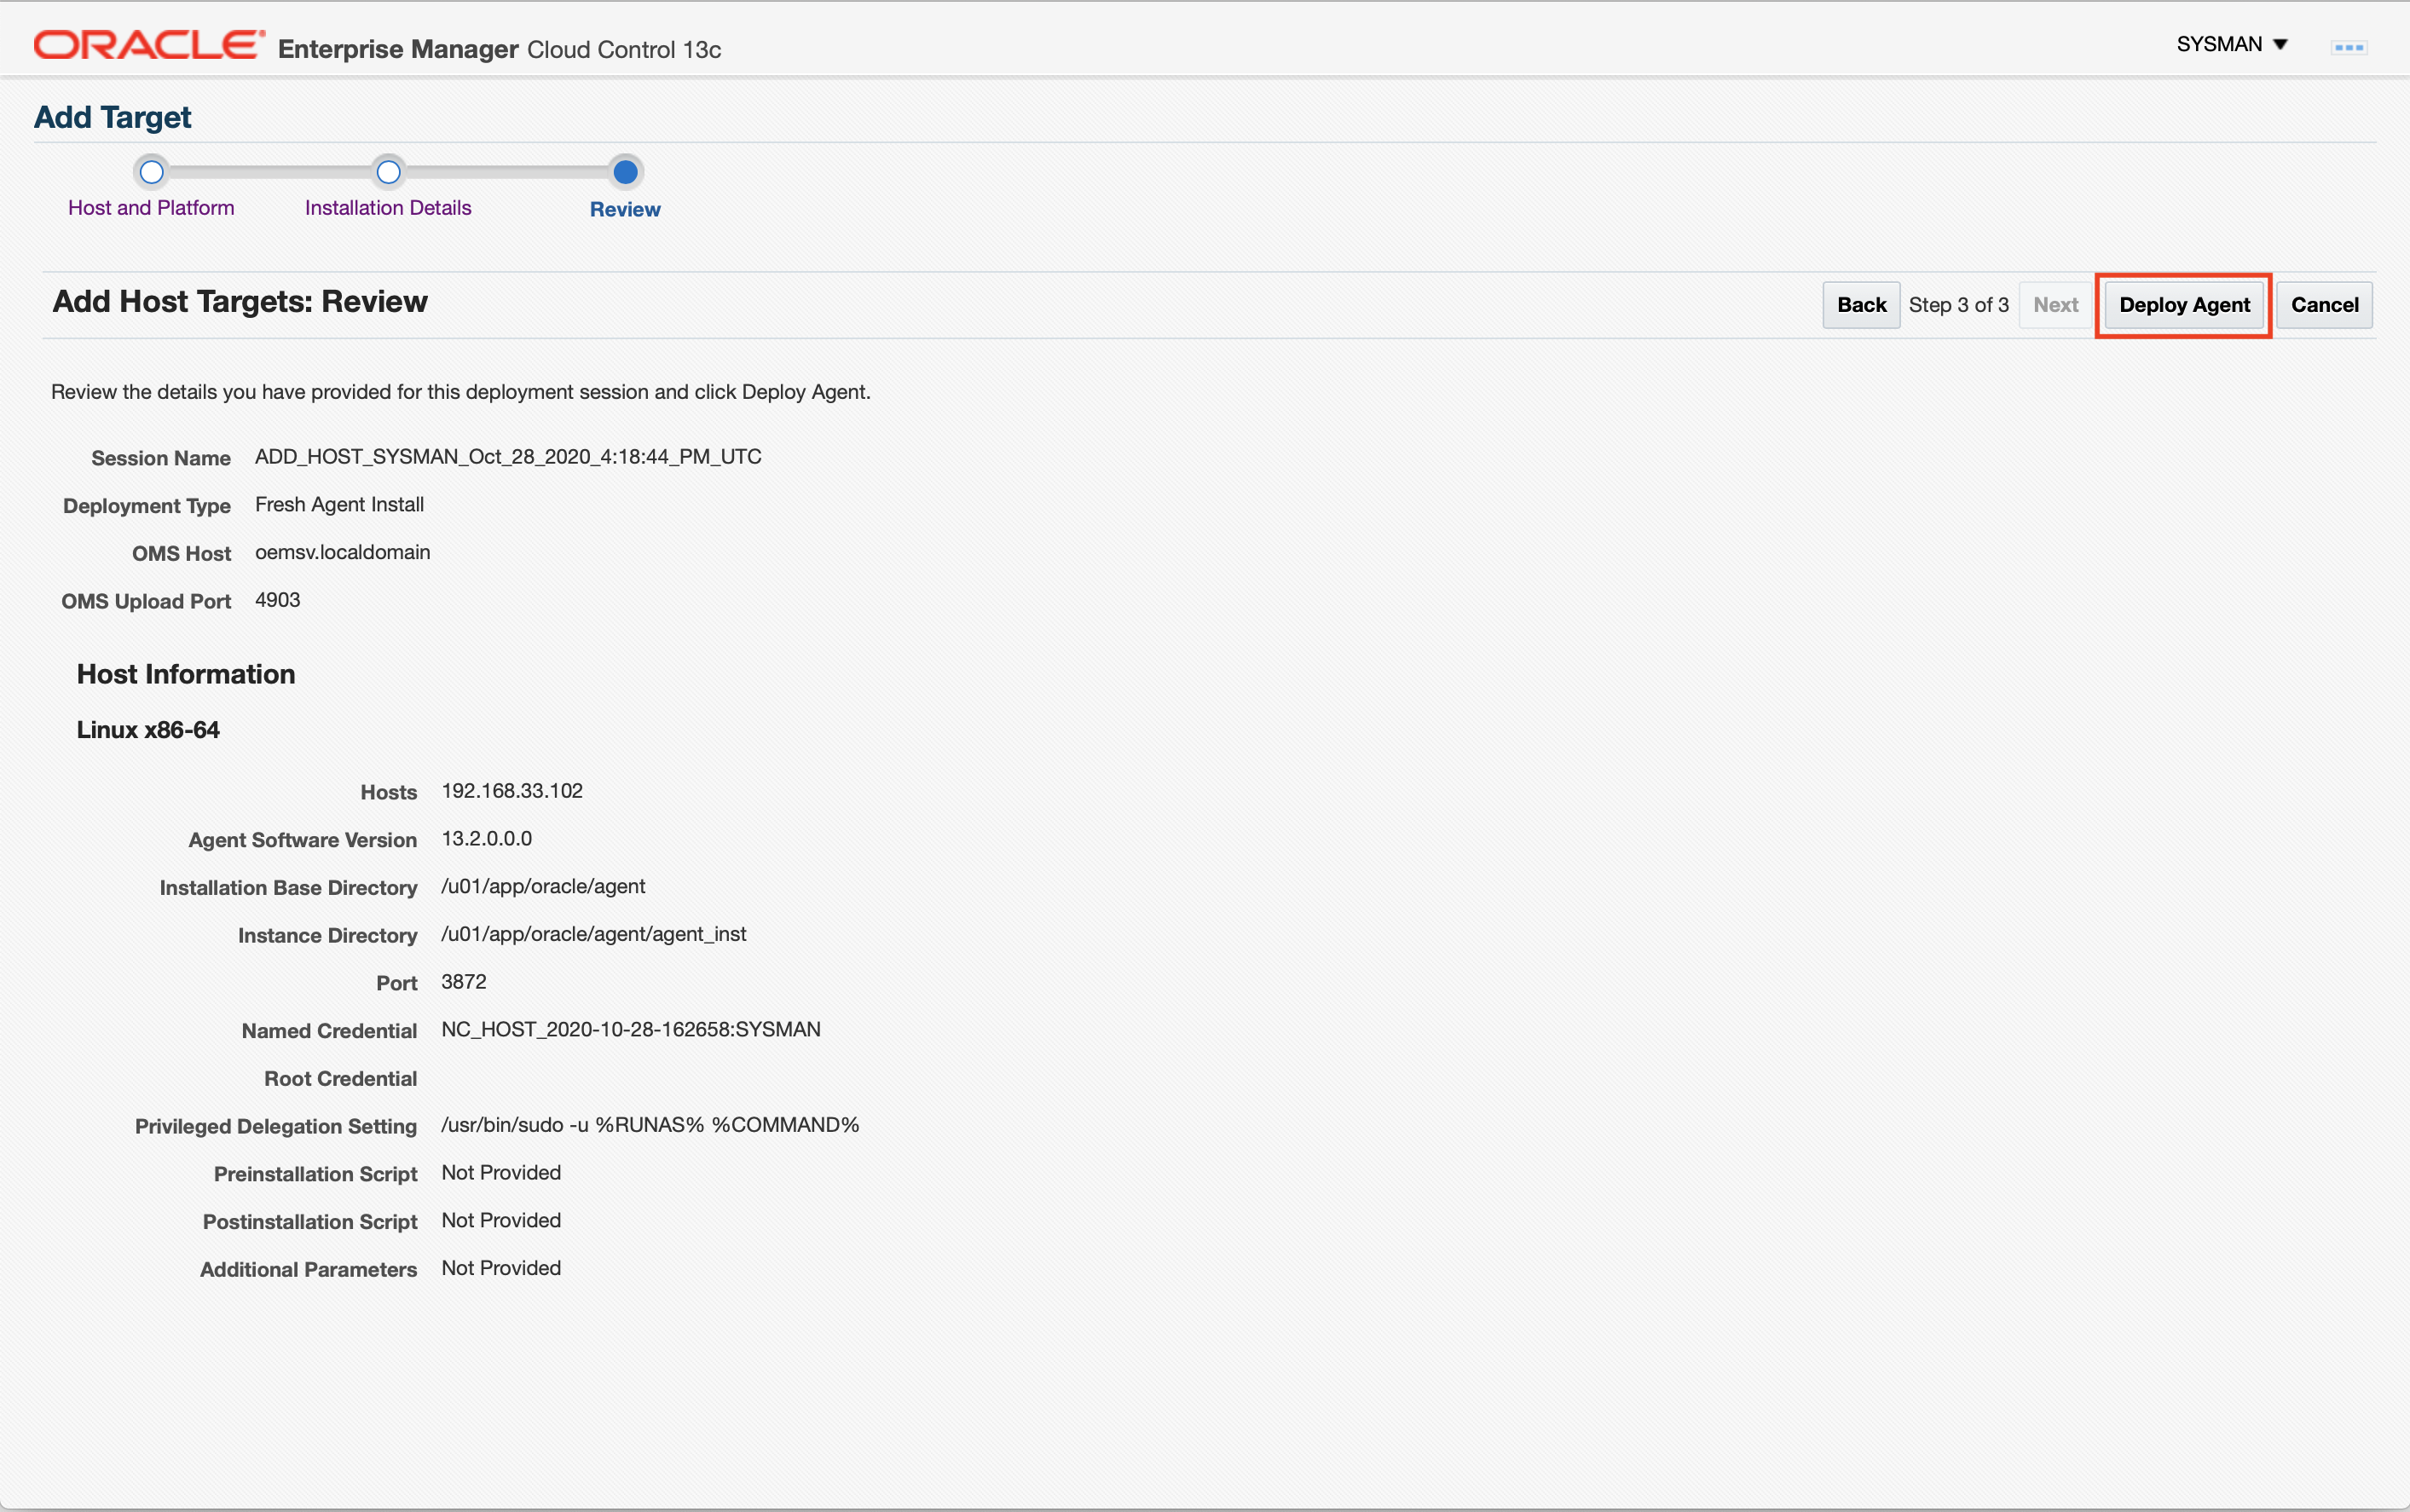Viewport: 2410px width, 1512px height.
Task: Select Postinstallation Script Not Provided value
Action: 501,1221
